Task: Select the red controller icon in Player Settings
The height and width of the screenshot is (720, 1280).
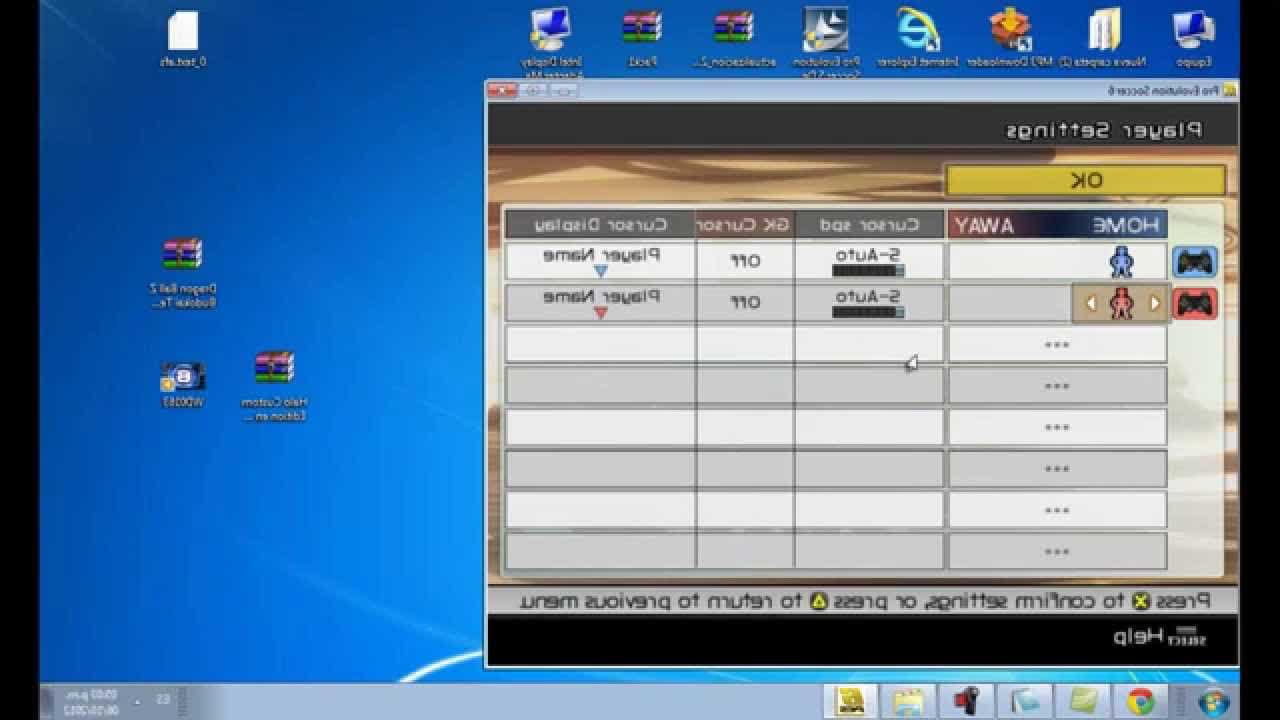Action: [1195, 304]
